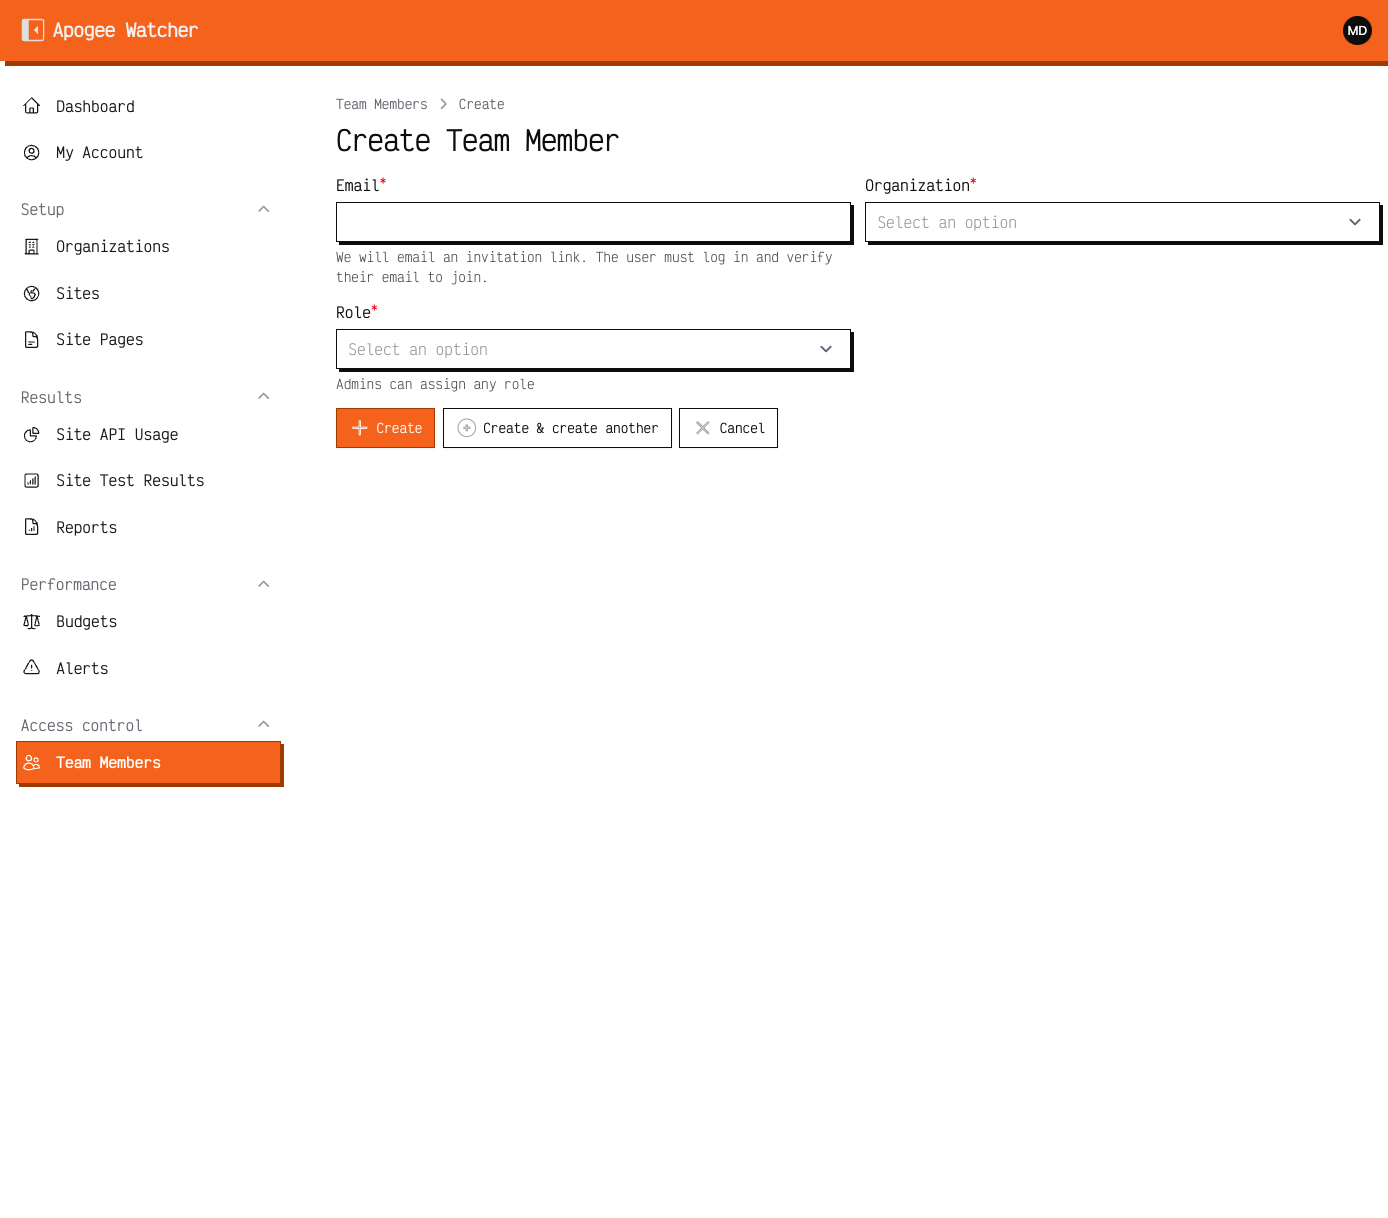Follow the Team Members breadcrumb link
The height and width of the screenshot is (1218, 1388).
(381, 104)
